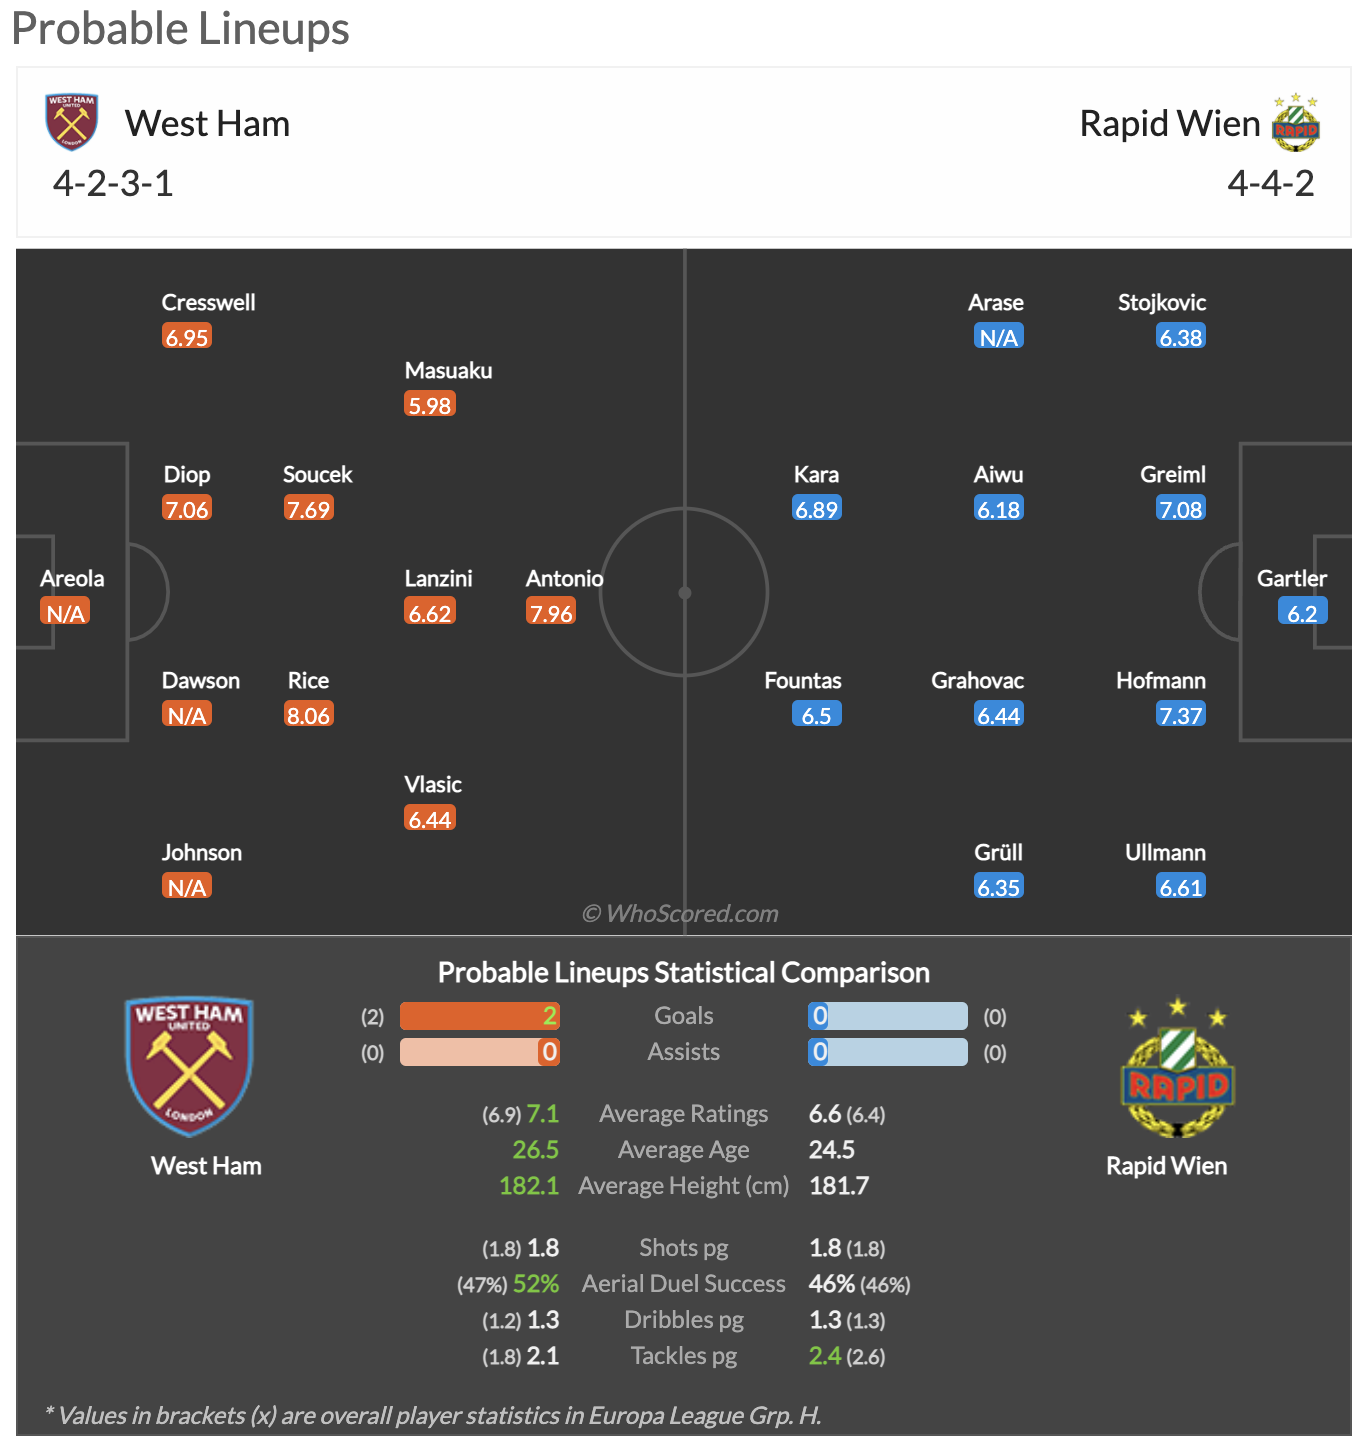
Task: Click the large Rapid Wien crest in comparison panel
Action: pyautogui.click(x=1178, y=1067)
